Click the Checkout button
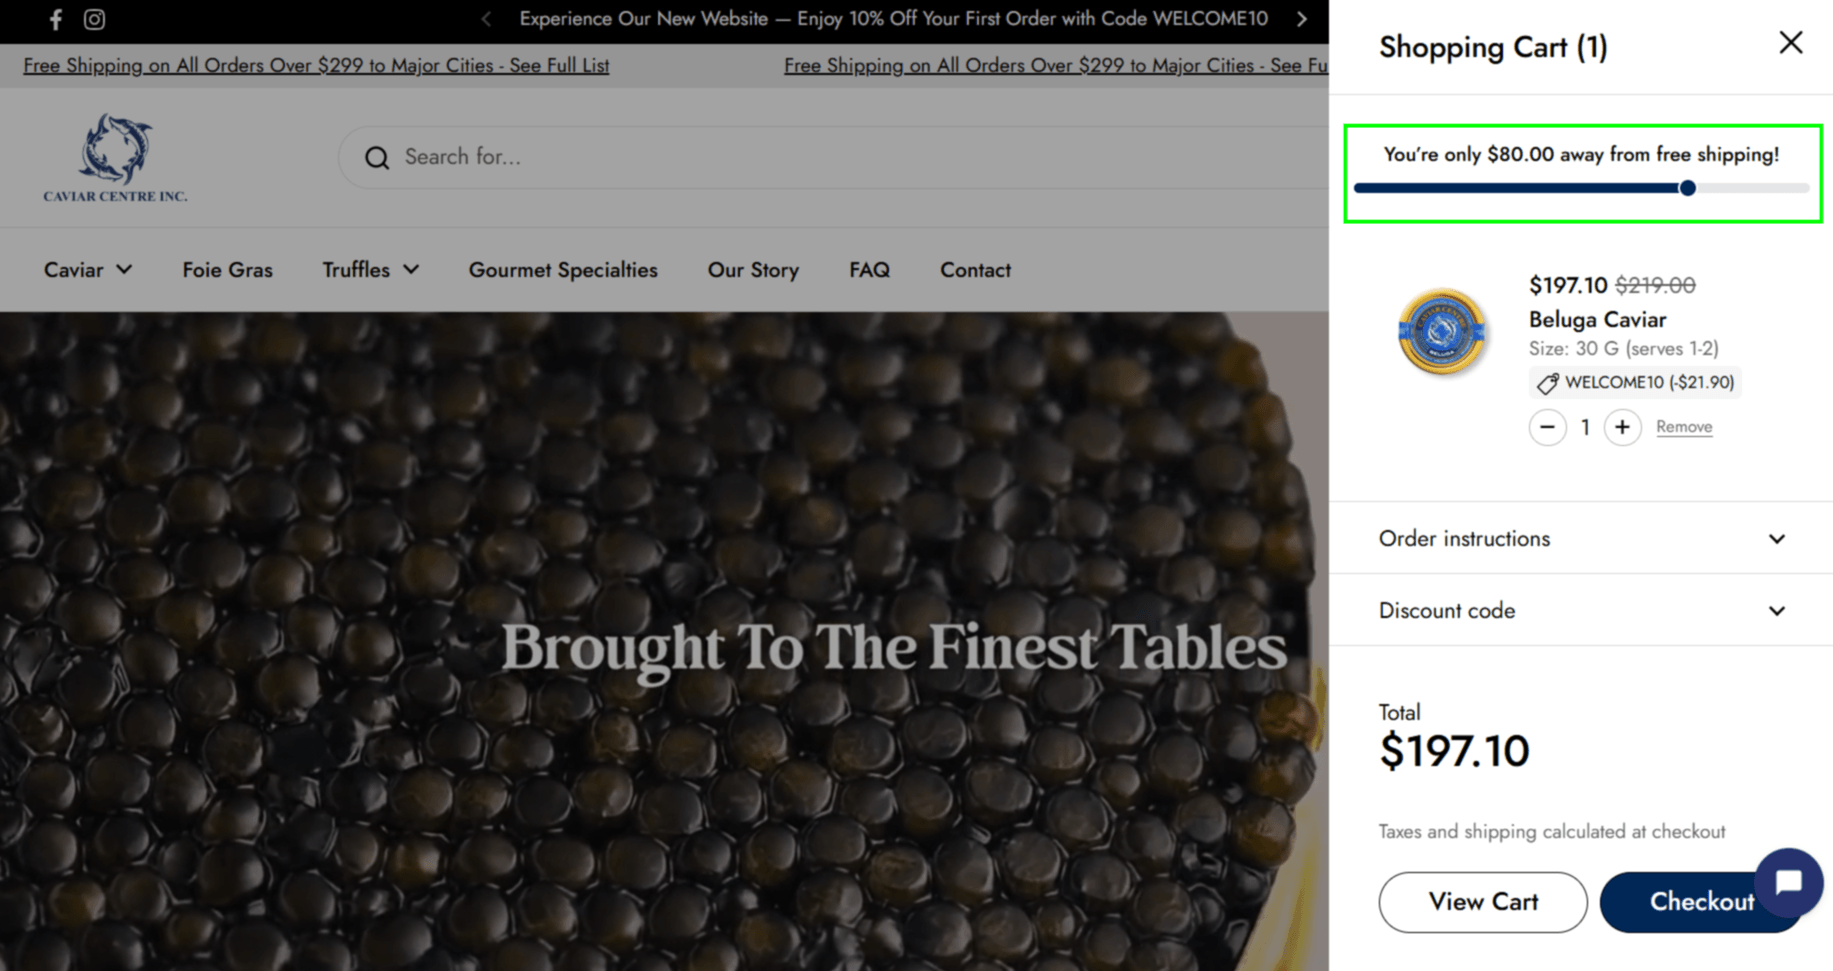This screenshot has width=1833, height=971. pos(1701,902)
